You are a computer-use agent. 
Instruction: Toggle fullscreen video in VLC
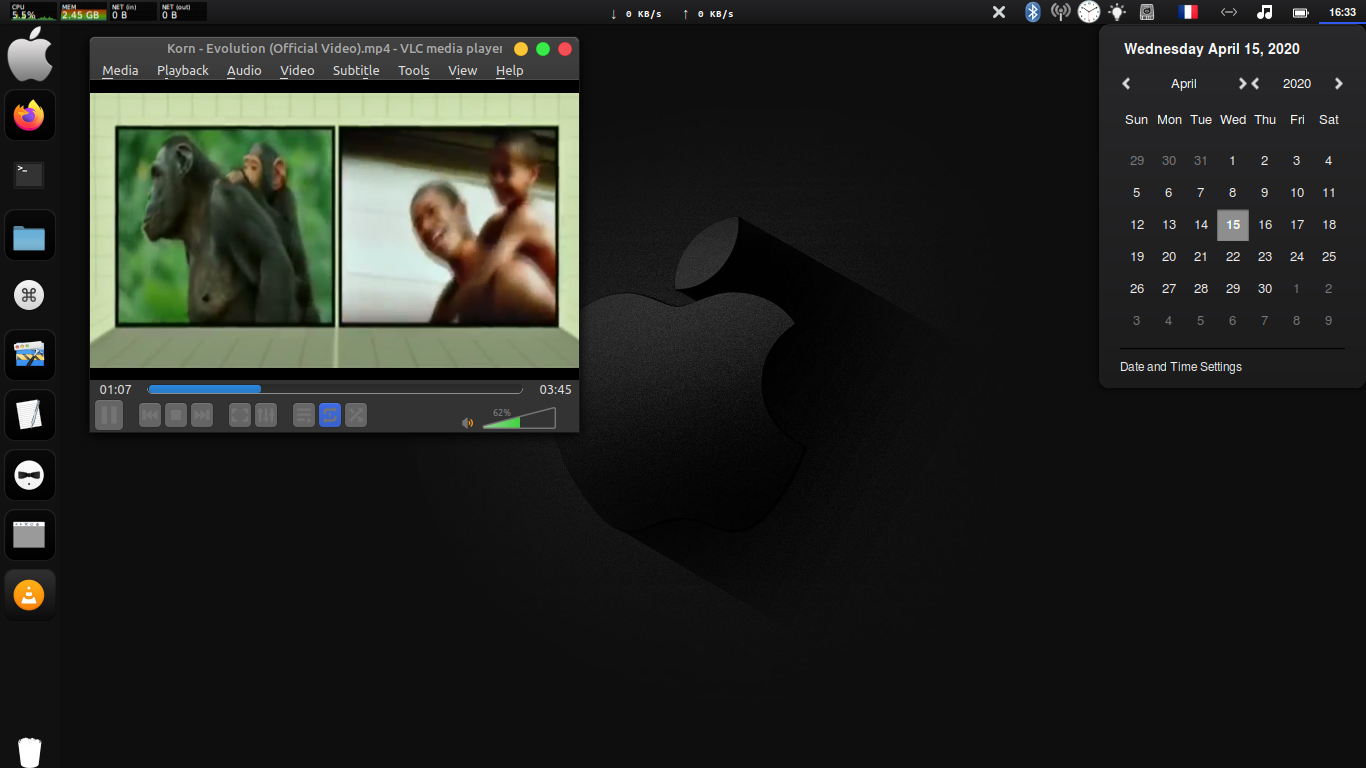pyautogui.click(x=240, y=415)
